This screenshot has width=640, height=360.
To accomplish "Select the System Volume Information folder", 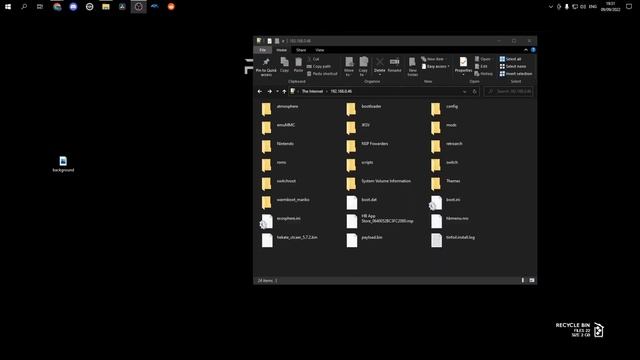I will 378,183.
